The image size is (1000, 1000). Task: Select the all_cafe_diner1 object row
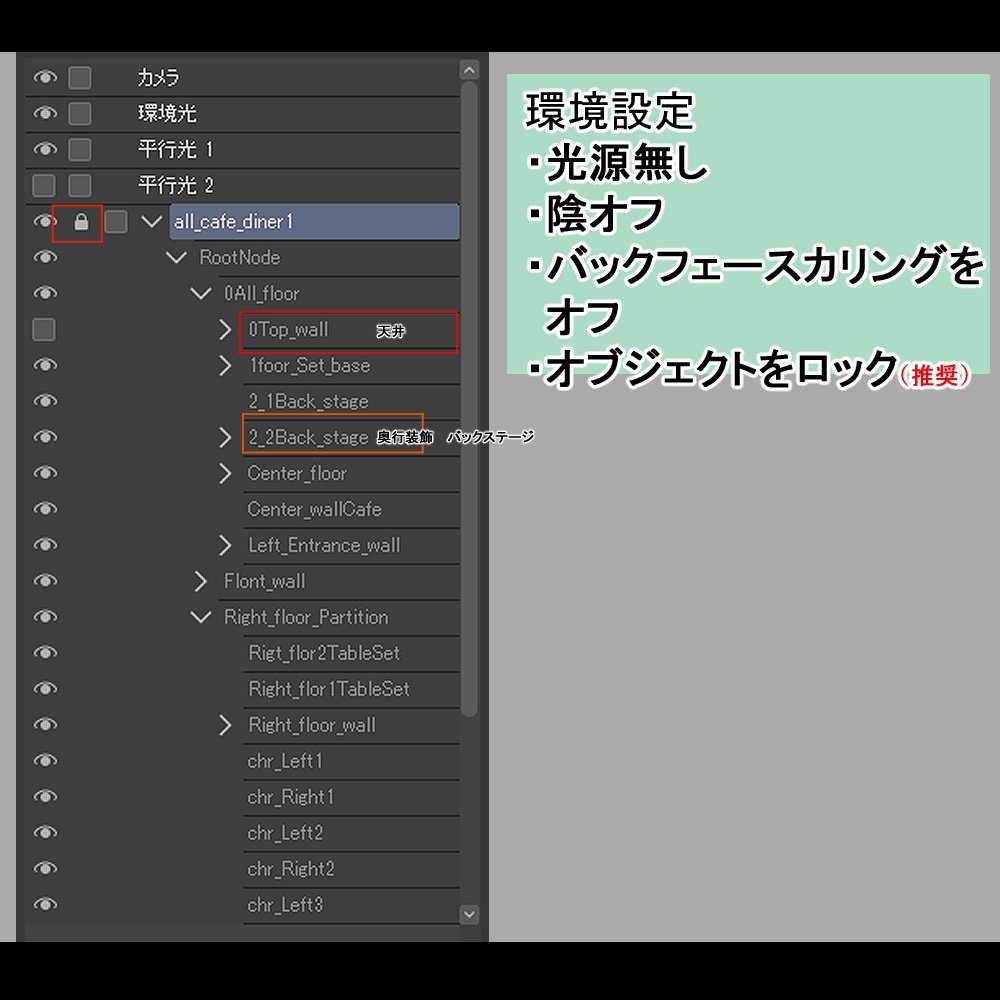pos(314,221)
